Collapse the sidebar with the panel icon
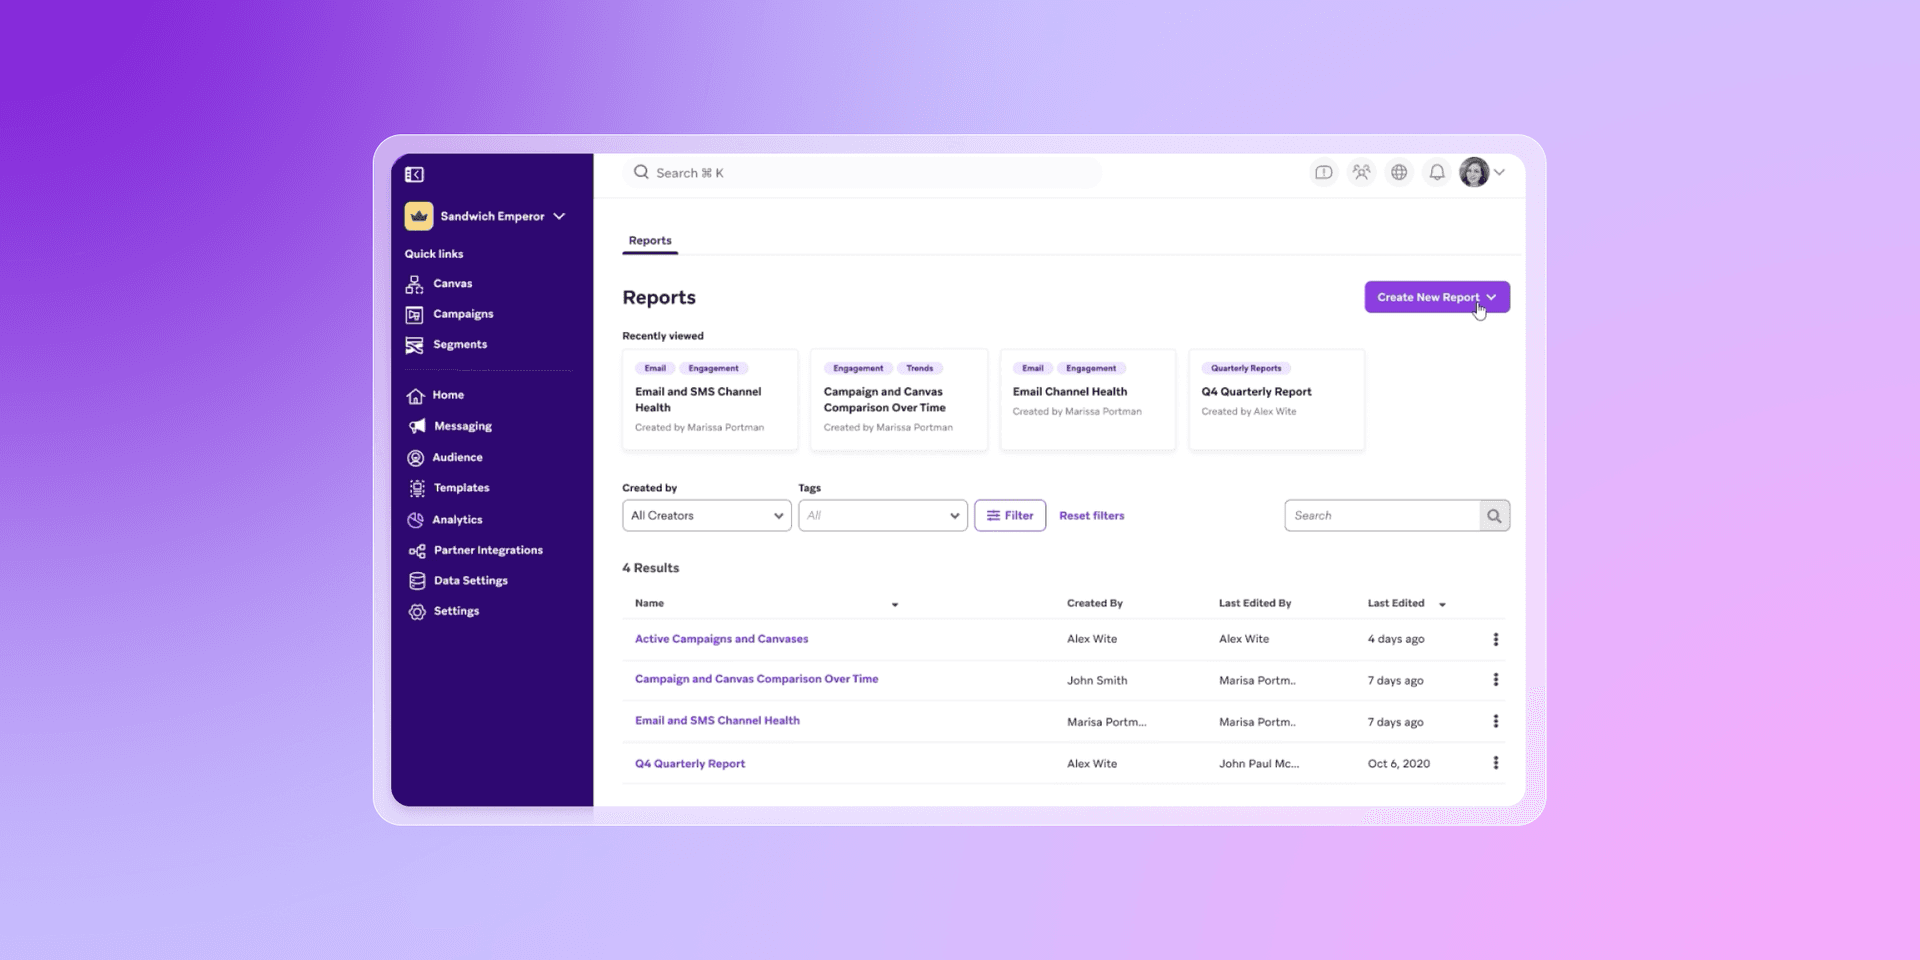Image resolution: width=1920 pixels, height=960 pixels. pos(414,175)
